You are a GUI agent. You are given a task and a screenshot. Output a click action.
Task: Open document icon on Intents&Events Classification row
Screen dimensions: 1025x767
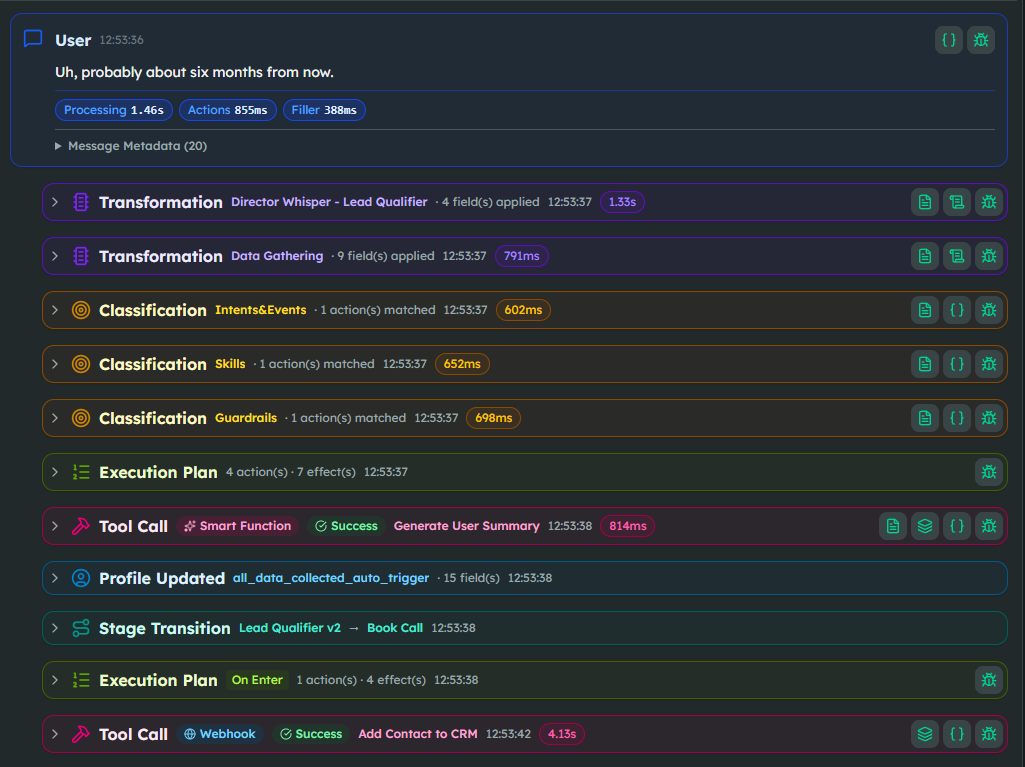click(924, 310)
